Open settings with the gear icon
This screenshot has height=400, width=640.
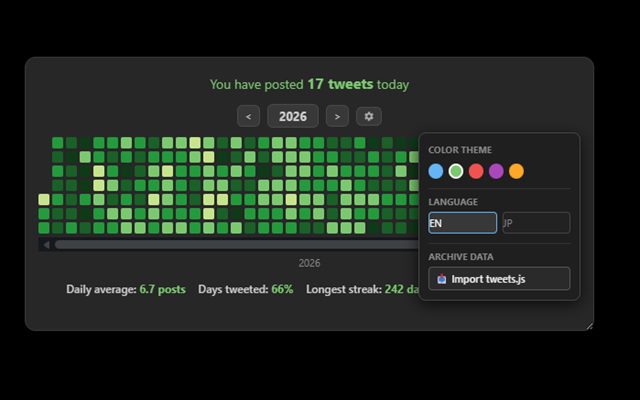tap(369, 116)
